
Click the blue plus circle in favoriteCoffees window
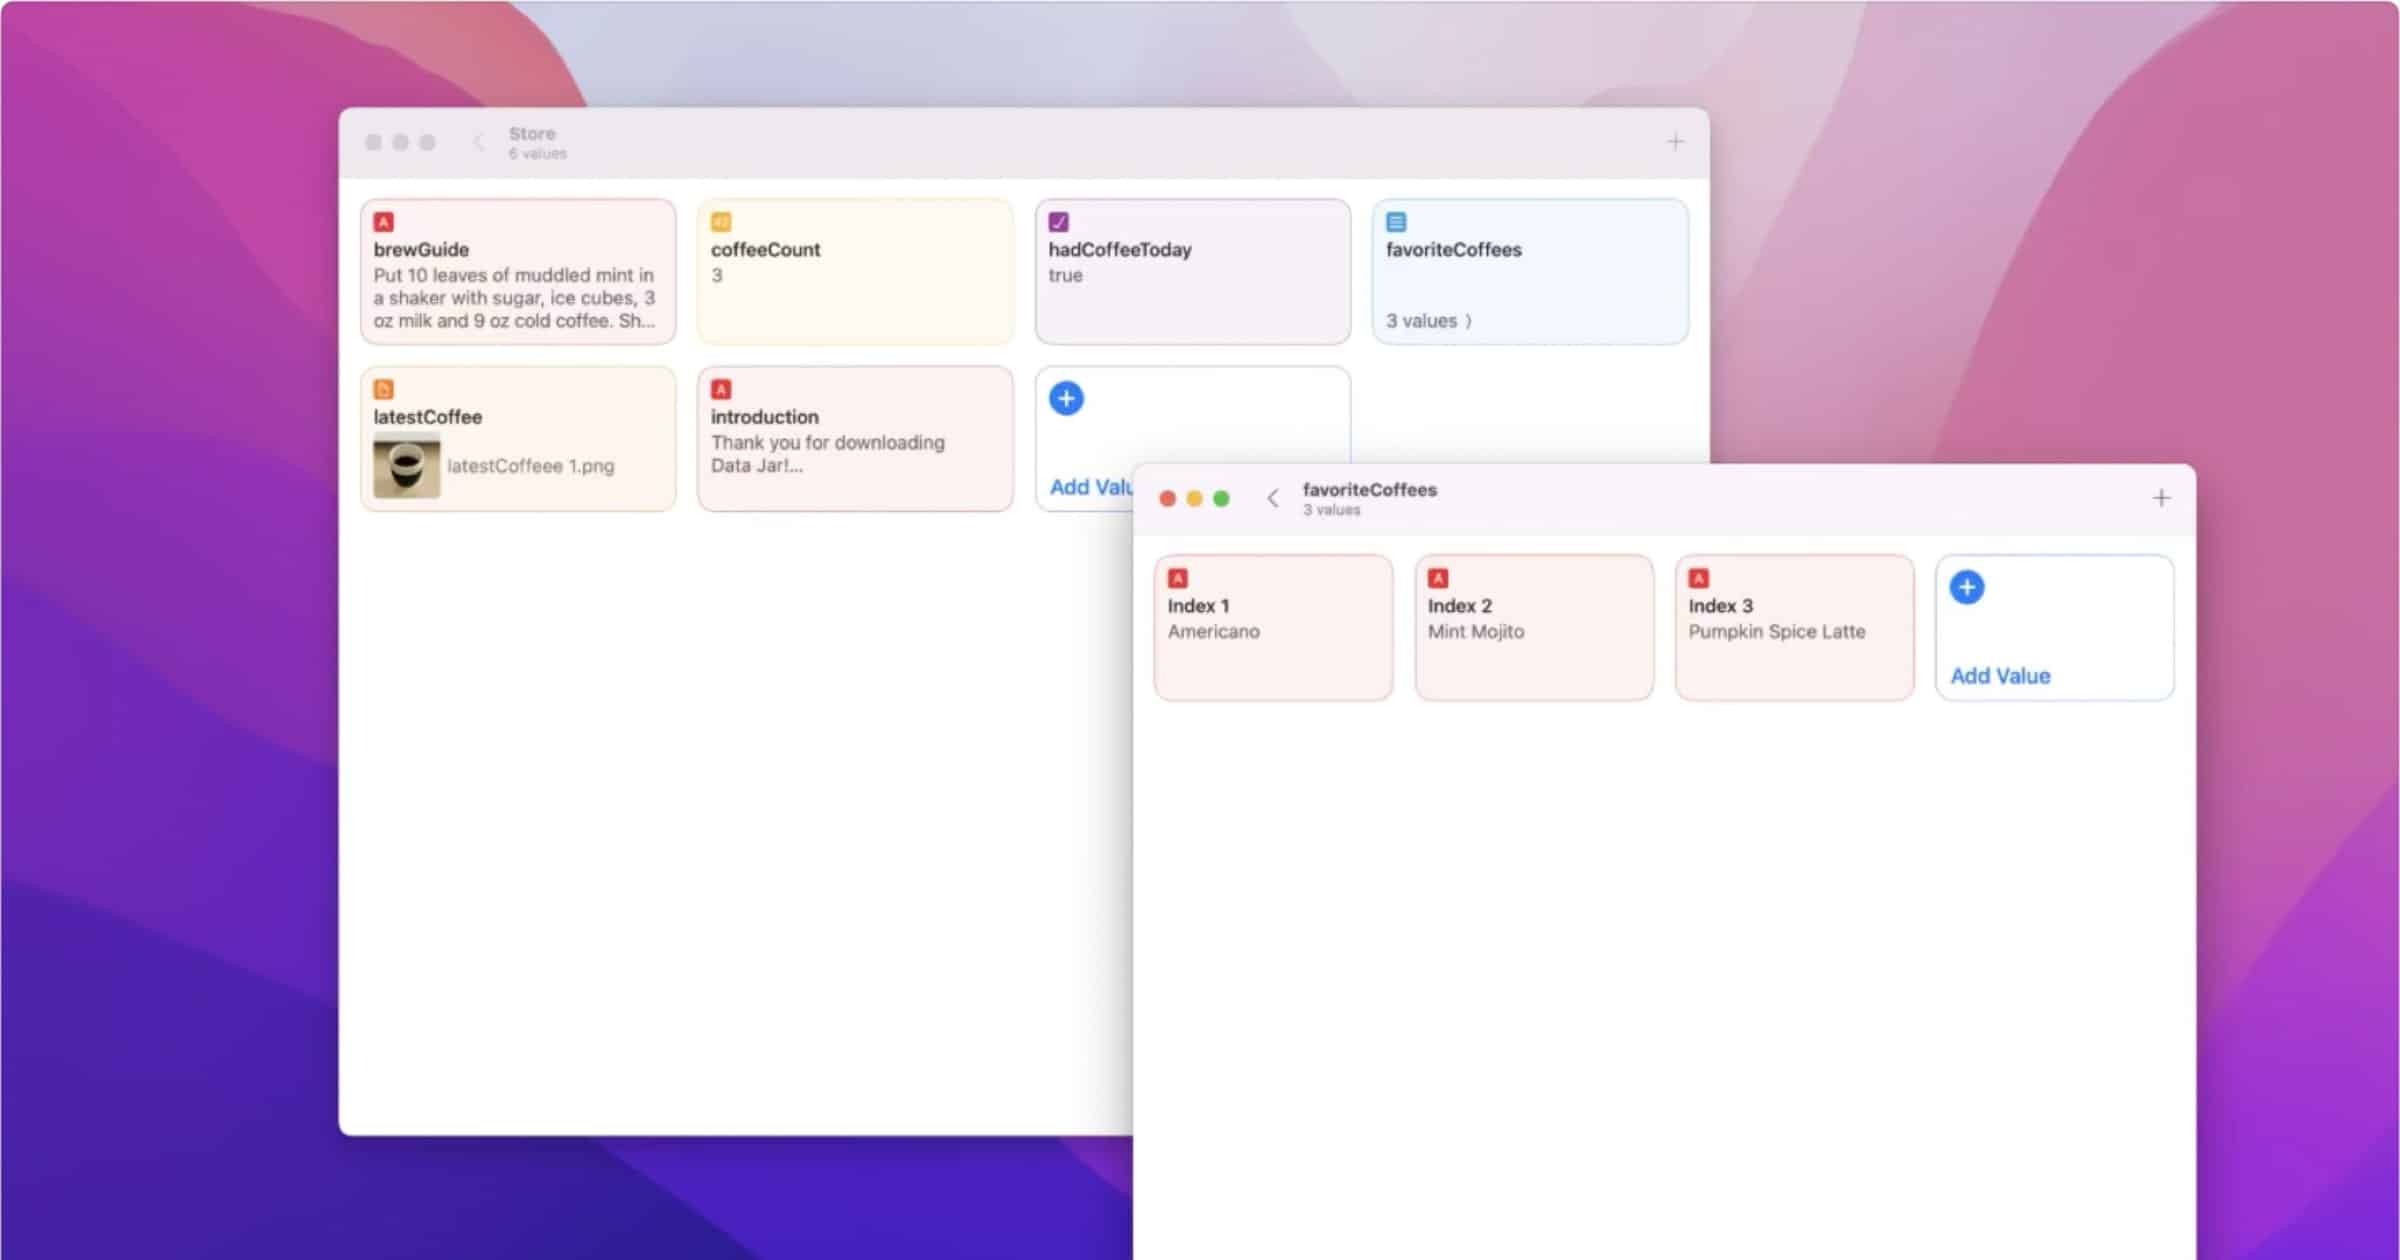[1966, 587]
